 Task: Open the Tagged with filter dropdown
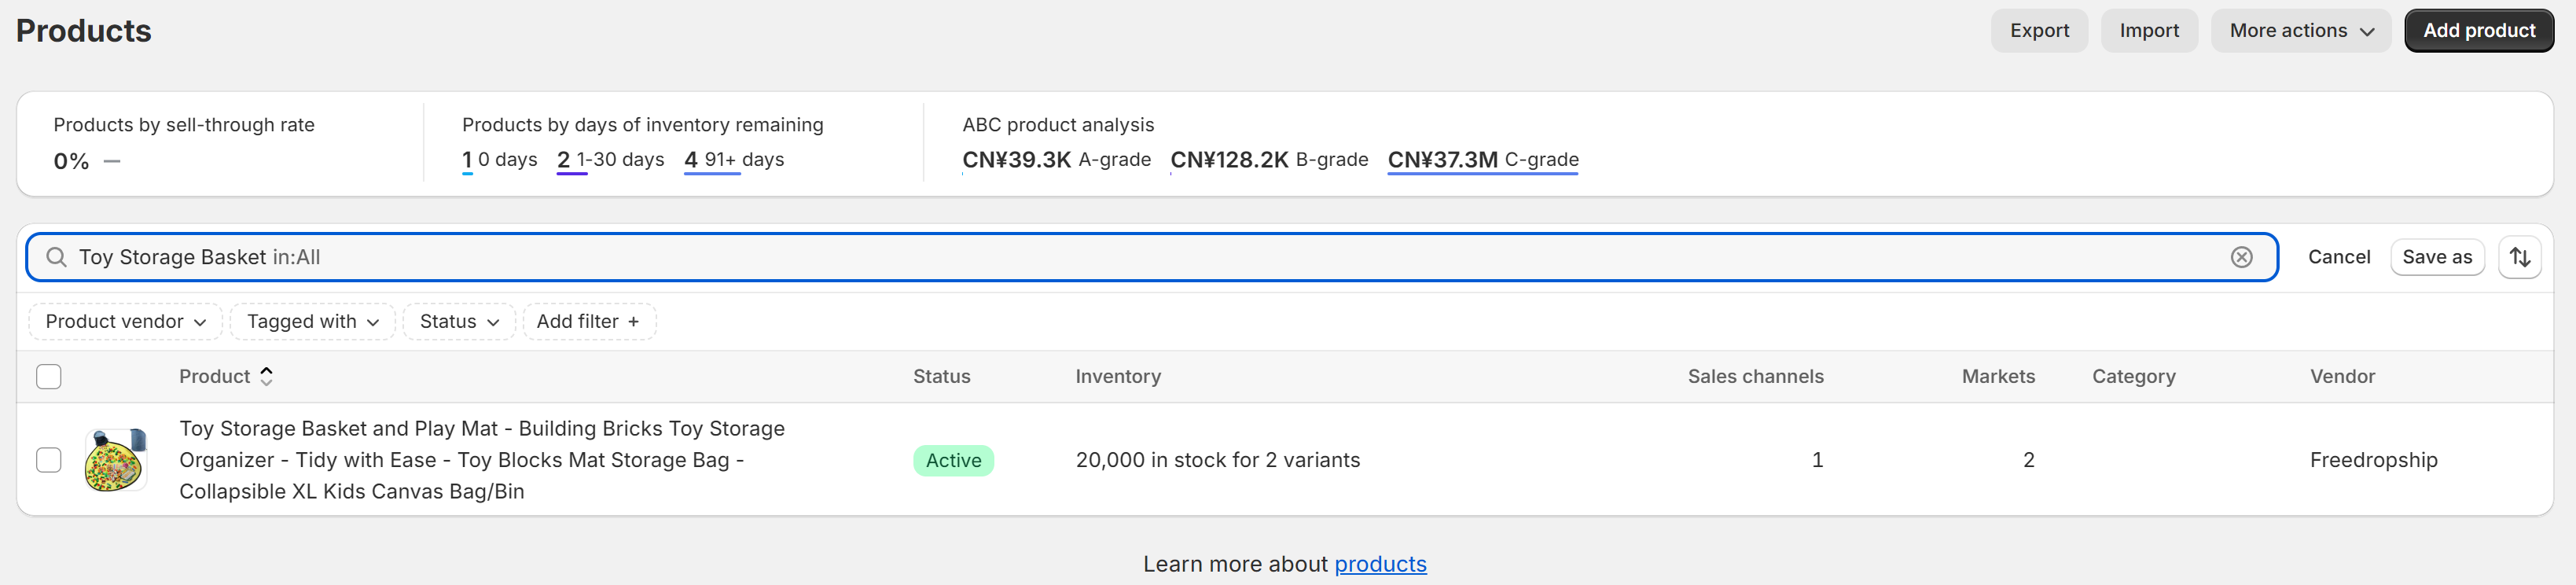click(313, 322)
